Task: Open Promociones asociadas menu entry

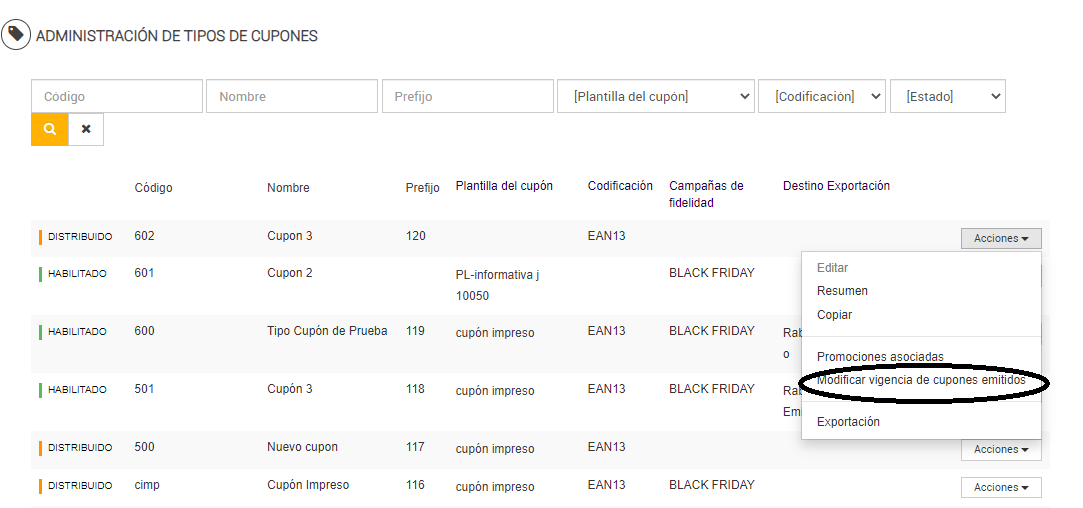Action: [x=880, y=357]
